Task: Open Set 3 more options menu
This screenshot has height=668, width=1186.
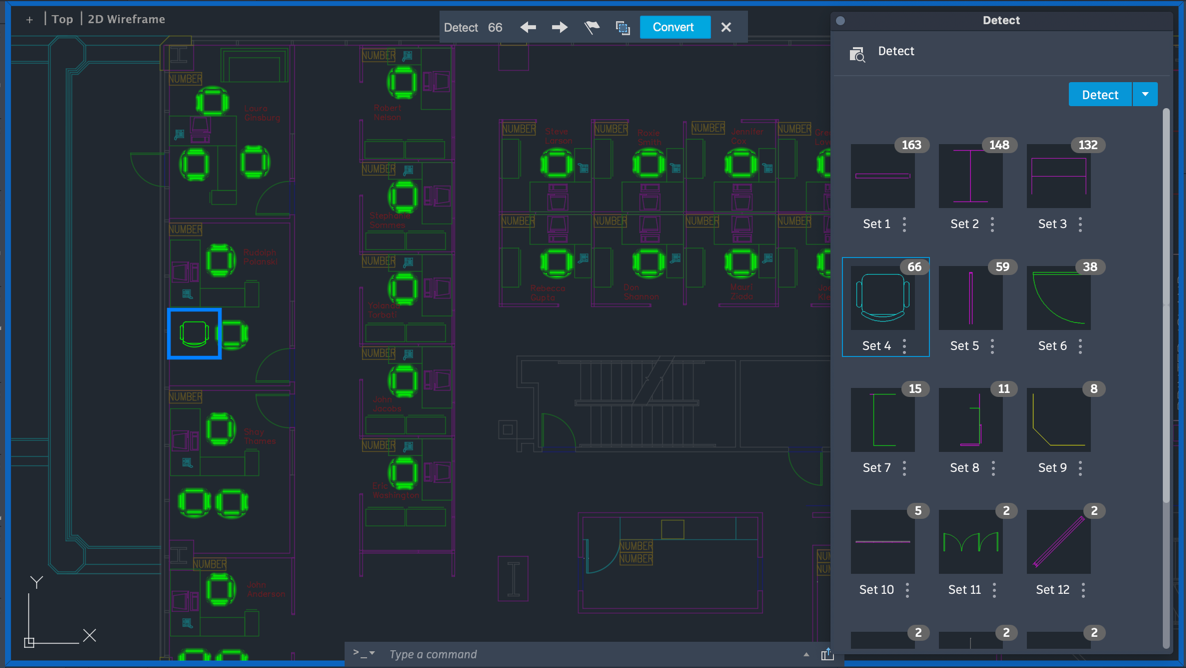Action: coord(1080,224)
